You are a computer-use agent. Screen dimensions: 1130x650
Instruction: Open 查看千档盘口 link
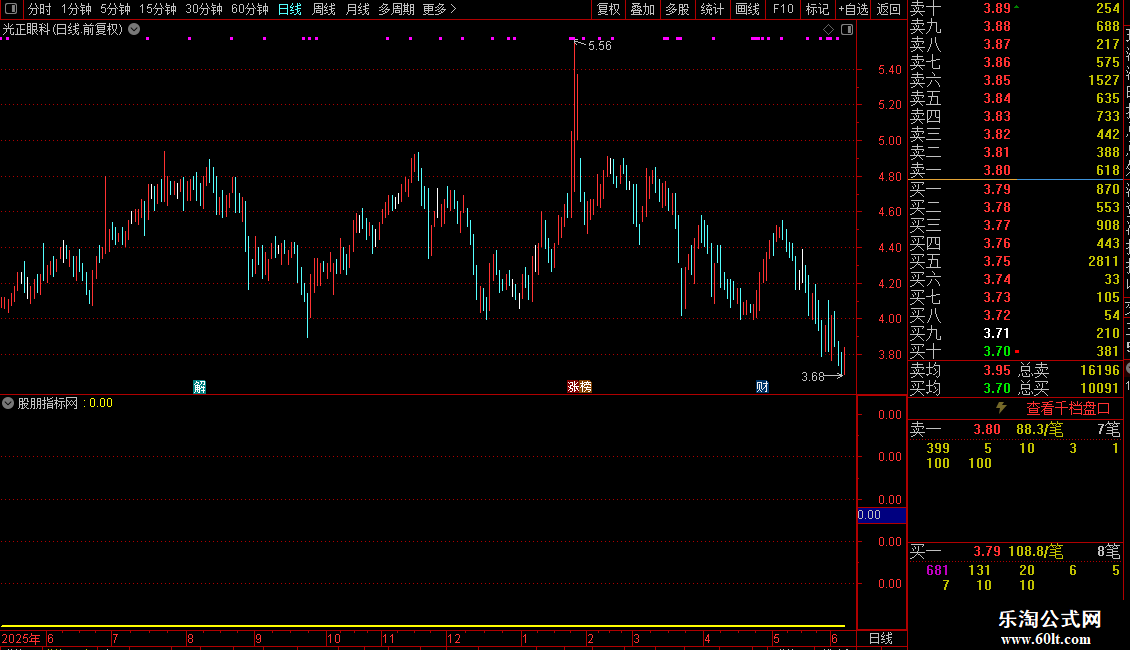tap(1068, 409)
